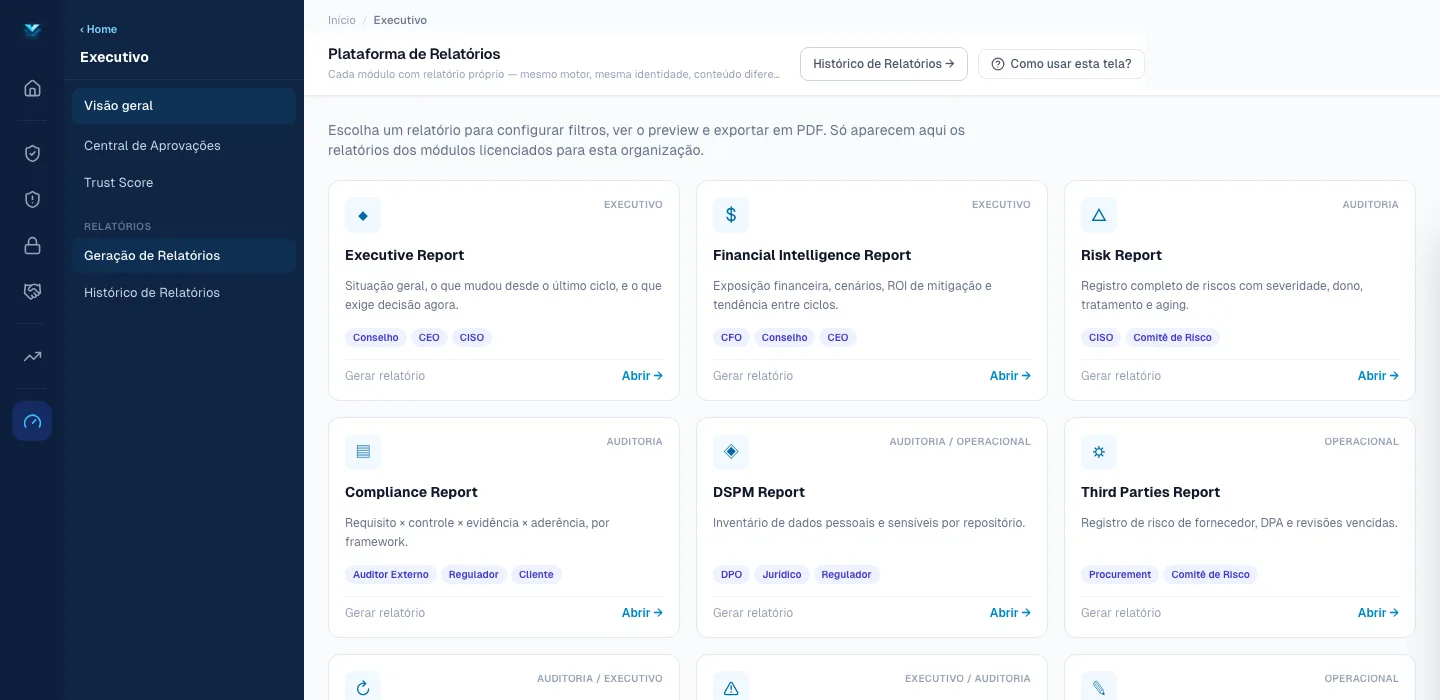The image size is (1440, 700).
Task: Select Visão geral in the side menu
Action: (184, 105)
